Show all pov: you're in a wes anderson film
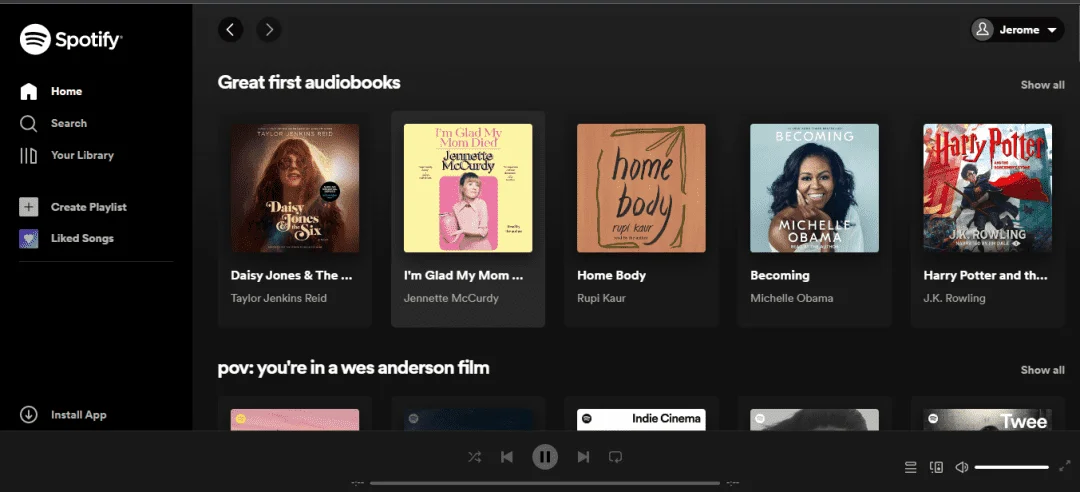Viewport: 1080px width, 492px height. click(x=1042, y=370)
